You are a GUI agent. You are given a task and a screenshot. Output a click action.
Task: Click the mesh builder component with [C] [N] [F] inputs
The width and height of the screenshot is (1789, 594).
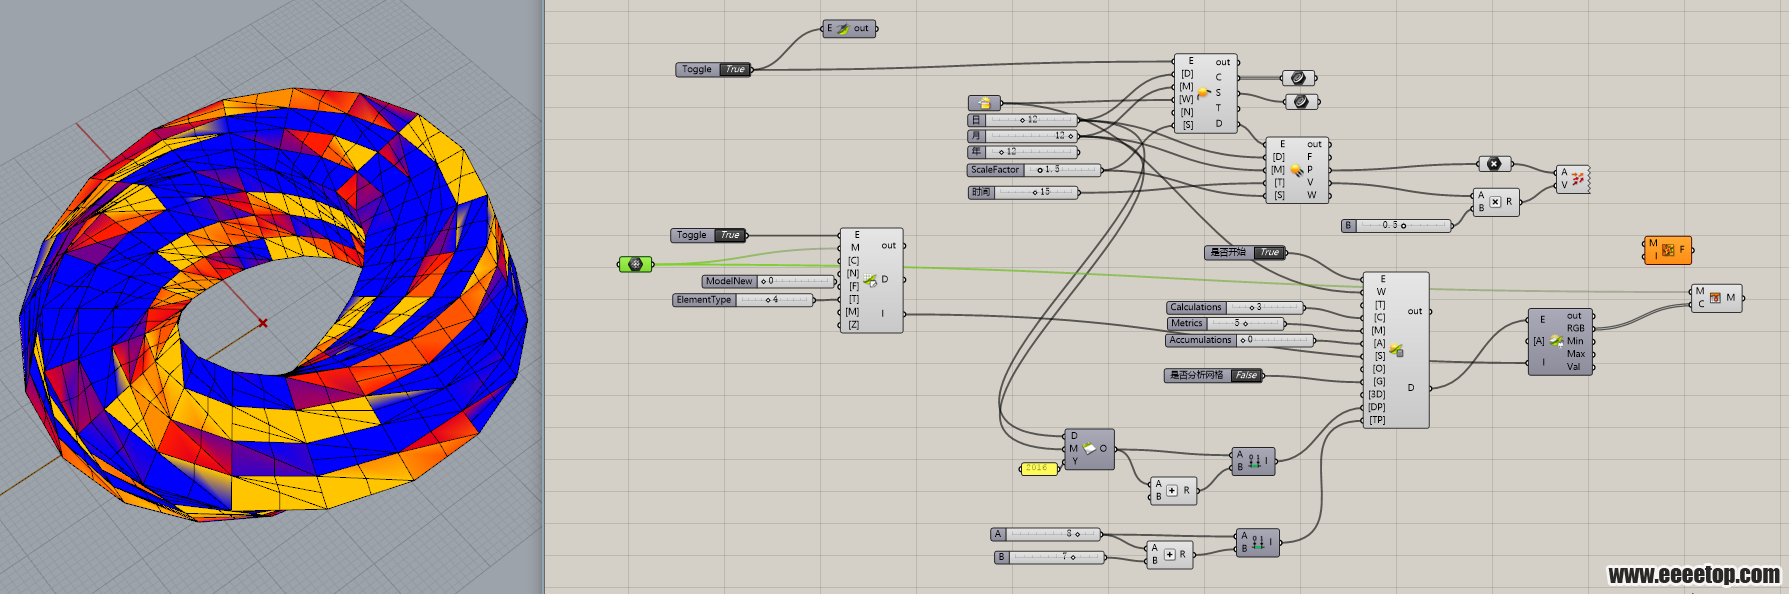click(871, 280)
